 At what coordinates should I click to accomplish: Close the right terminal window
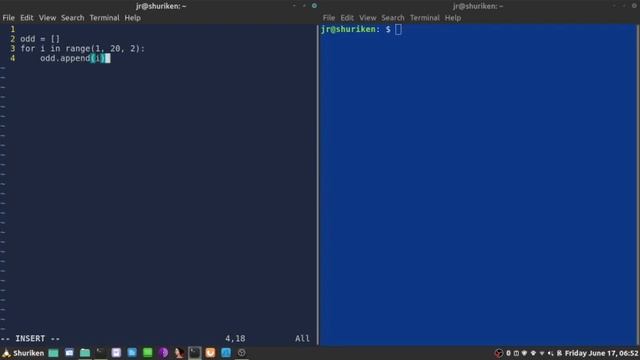[x=634, y=6]
